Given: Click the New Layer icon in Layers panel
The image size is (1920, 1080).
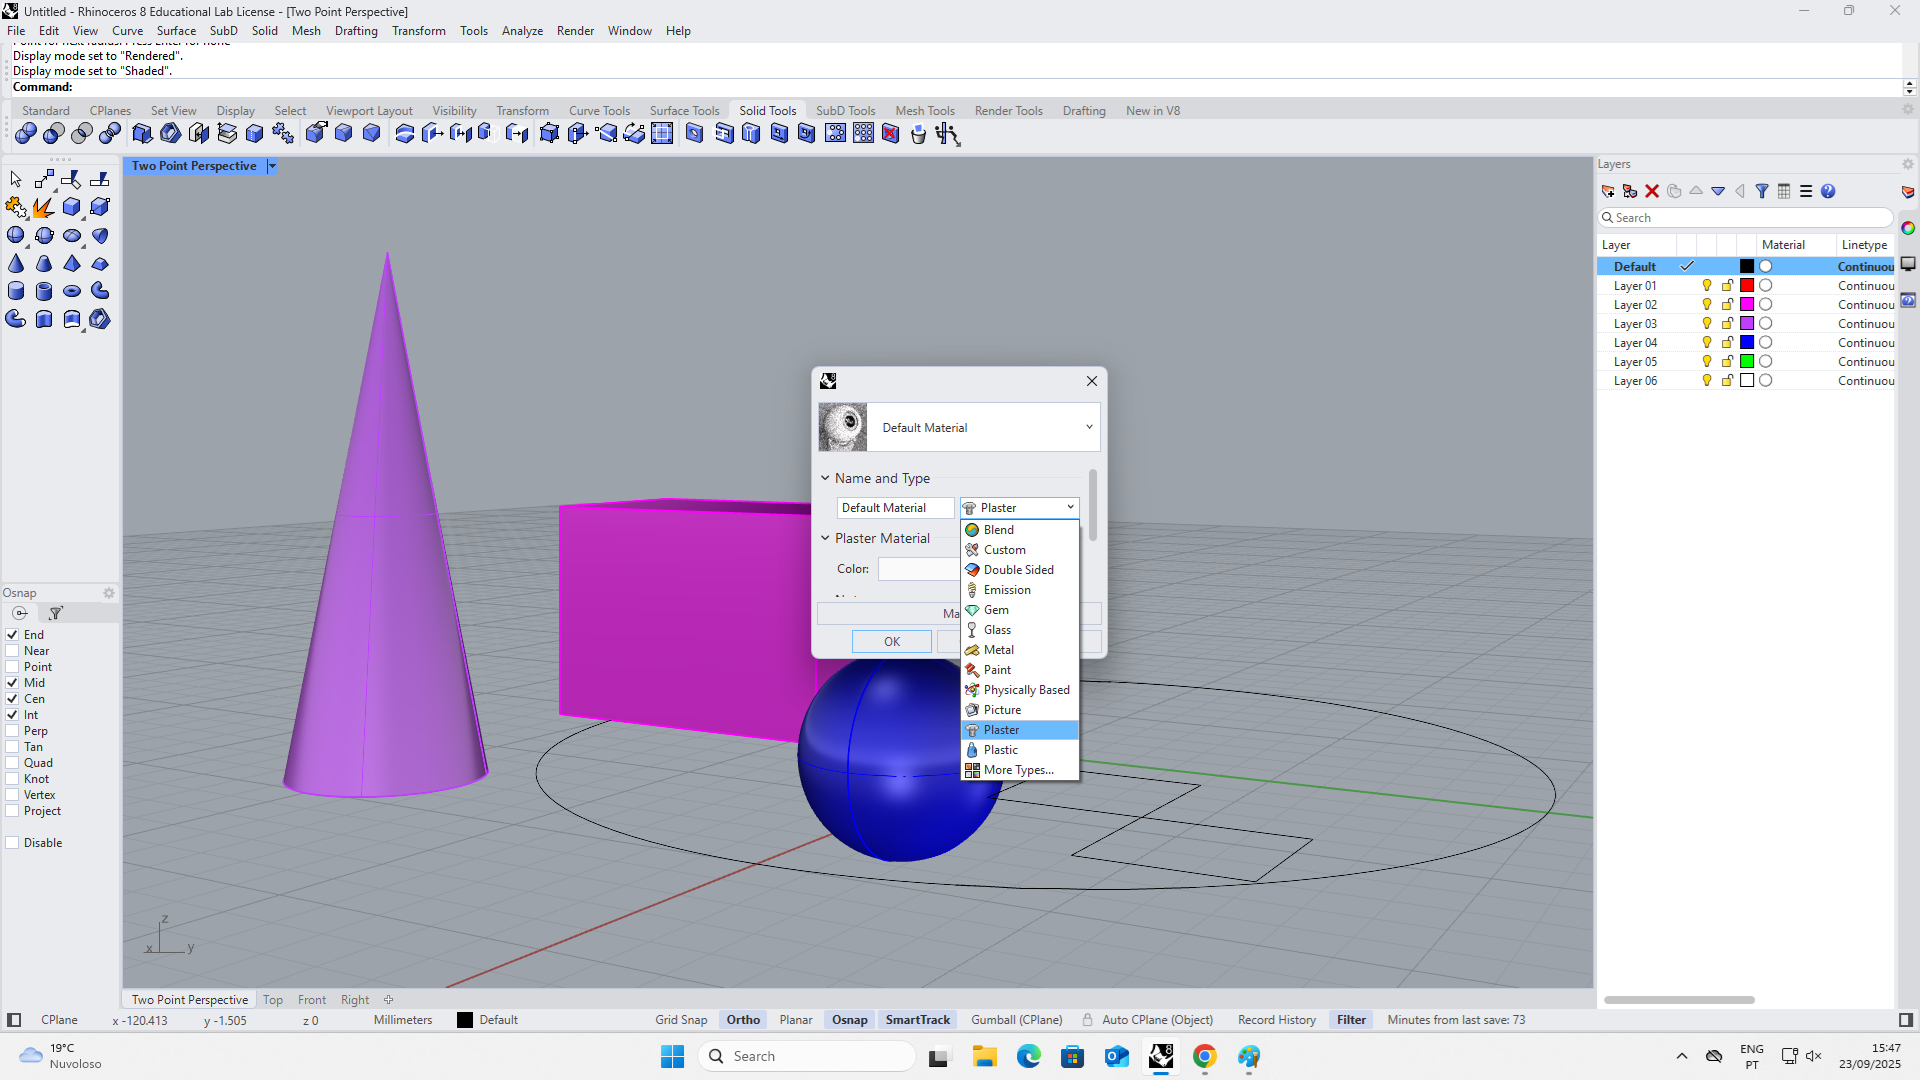Looking at the screenshot, I should click(x=1608, y=191).
